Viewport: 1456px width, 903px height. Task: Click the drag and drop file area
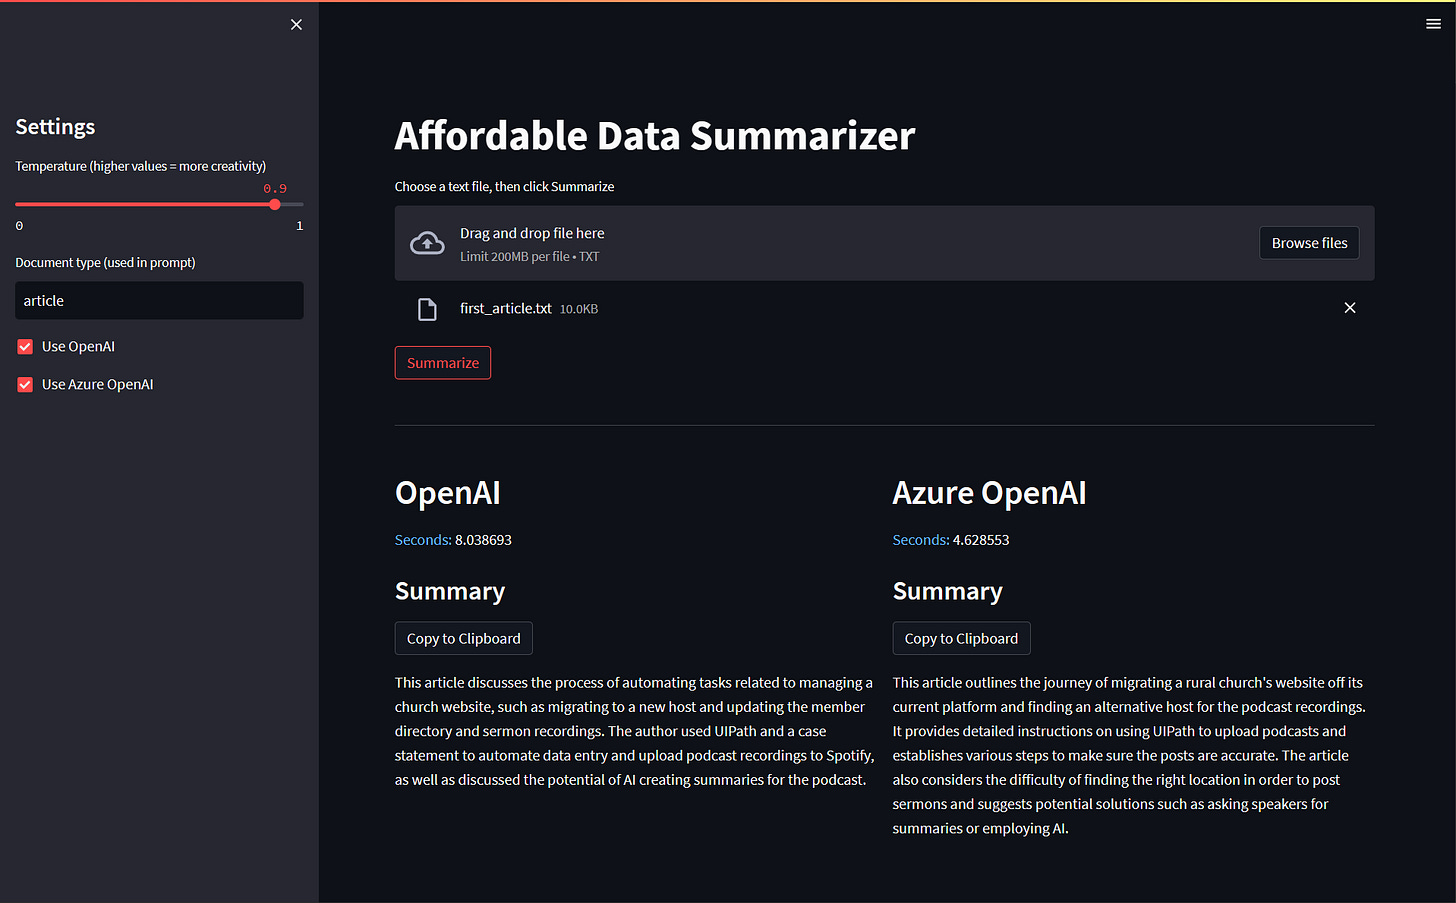[884, 243]
